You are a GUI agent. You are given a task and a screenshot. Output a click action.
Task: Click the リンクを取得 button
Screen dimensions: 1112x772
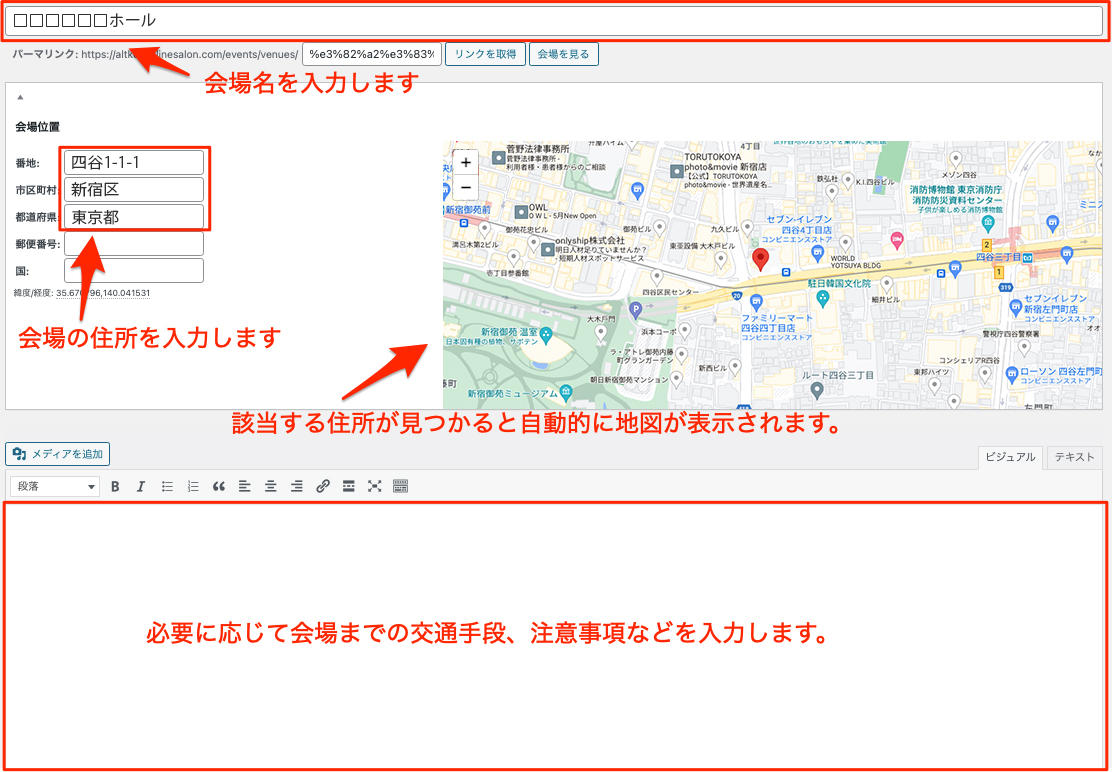485,54
